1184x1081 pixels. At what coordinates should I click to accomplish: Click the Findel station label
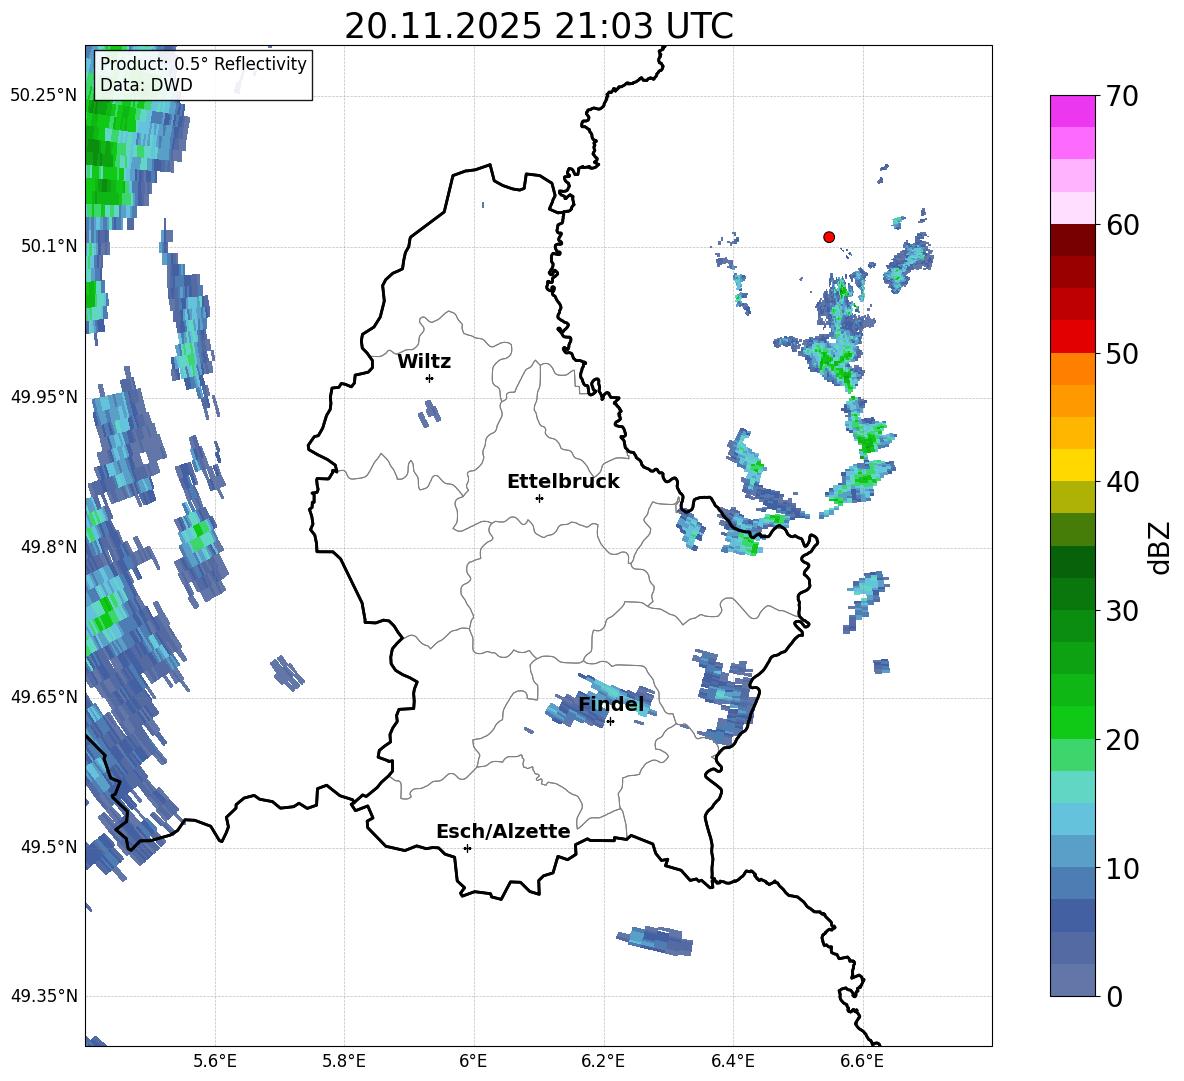click(x=611, y=704)
